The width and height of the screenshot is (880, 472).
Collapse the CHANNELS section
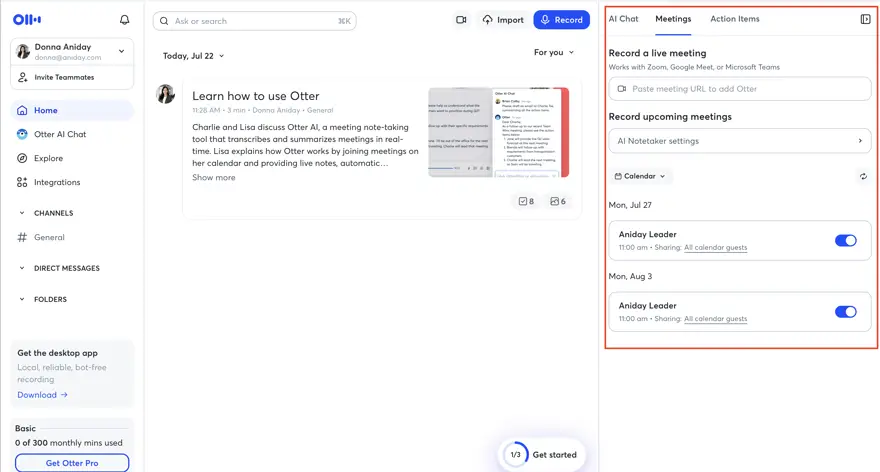point(22,213)
